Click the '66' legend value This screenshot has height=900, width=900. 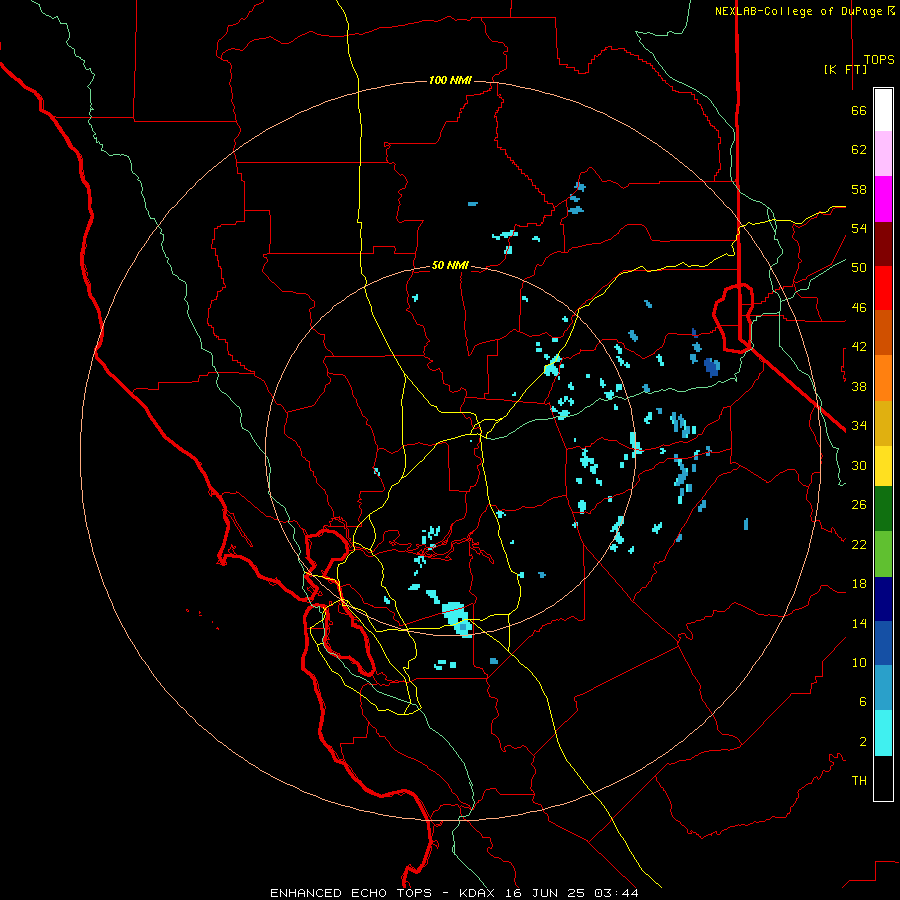[859, 110]
